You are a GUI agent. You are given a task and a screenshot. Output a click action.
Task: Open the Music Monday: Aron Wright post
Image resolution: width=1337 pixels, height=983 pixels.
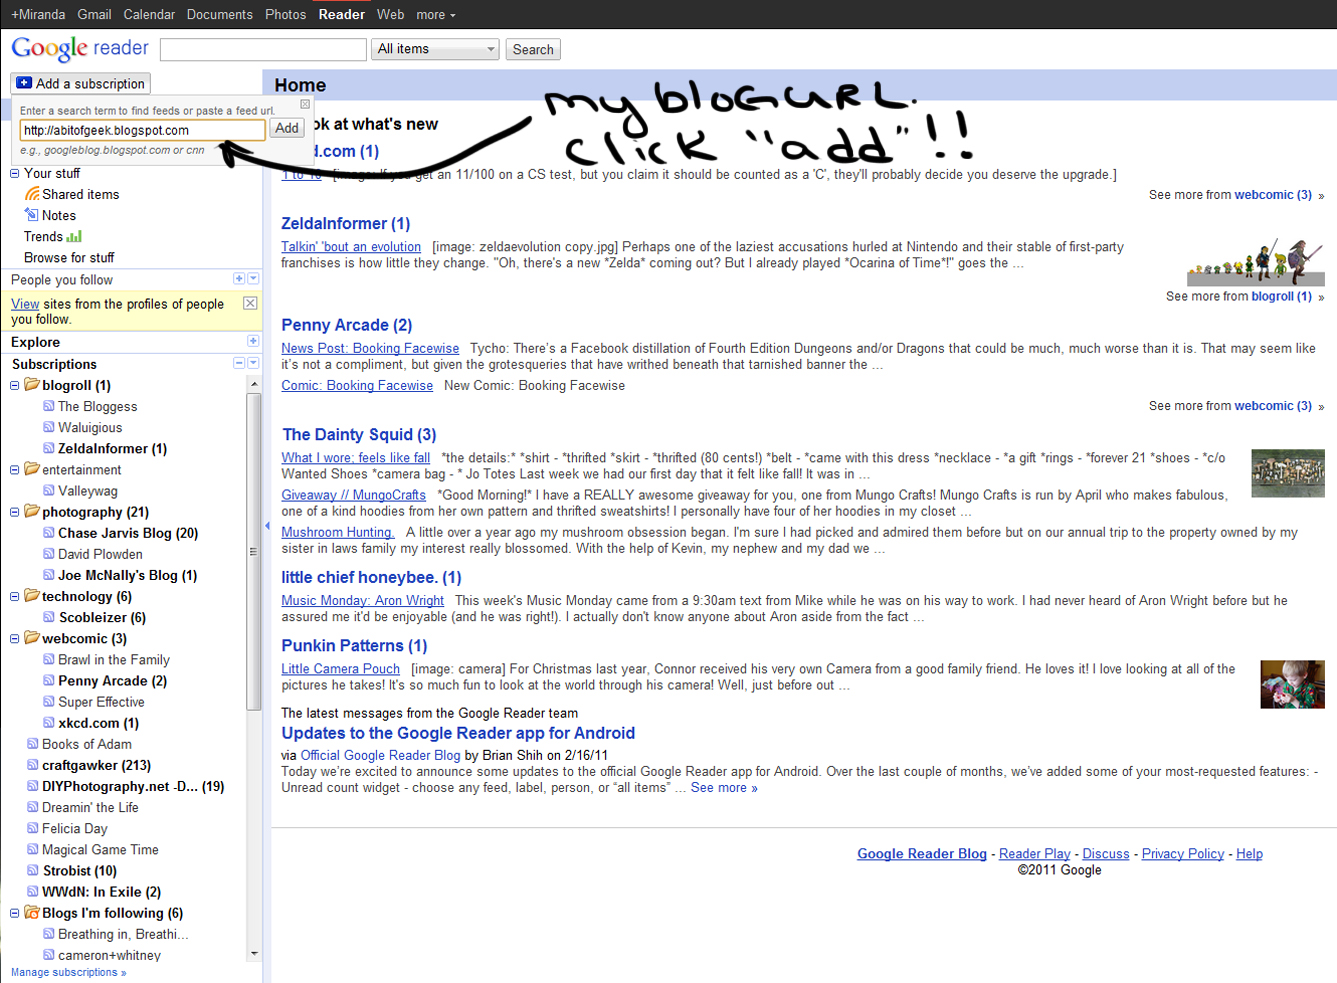click(x=362, y=600)
